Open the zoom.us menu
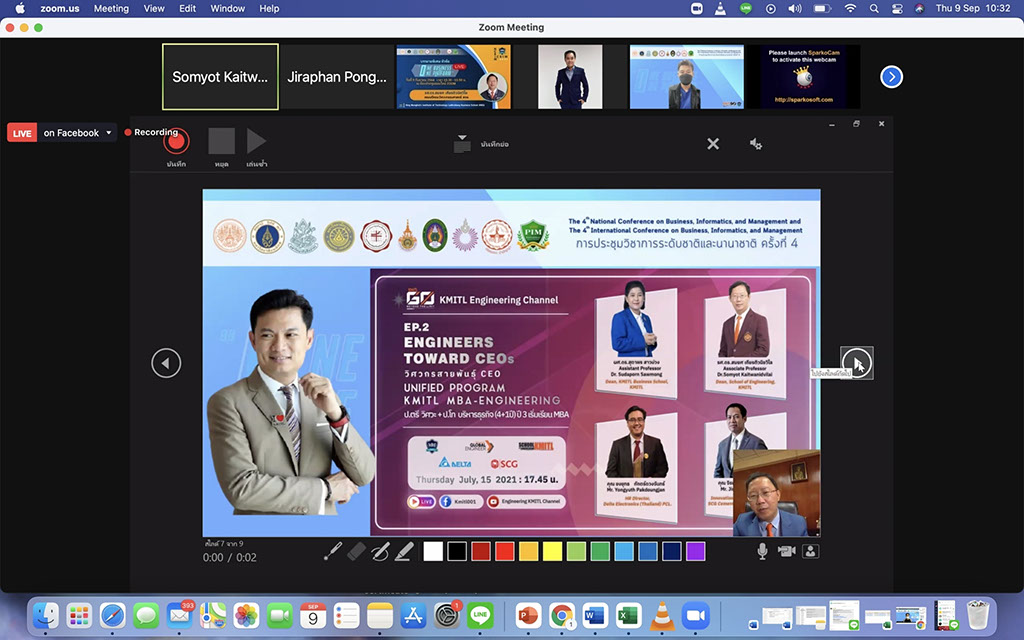 pyautogui.click(x=59, y=8)
